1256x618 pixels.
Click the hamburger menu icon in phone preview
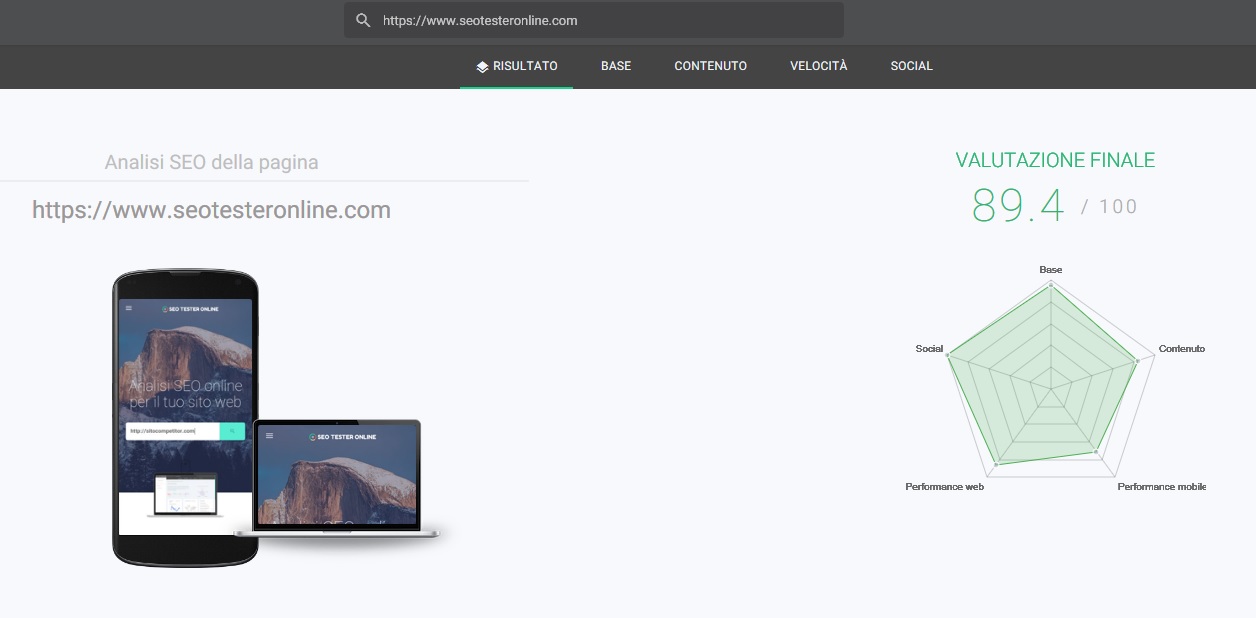128,309
